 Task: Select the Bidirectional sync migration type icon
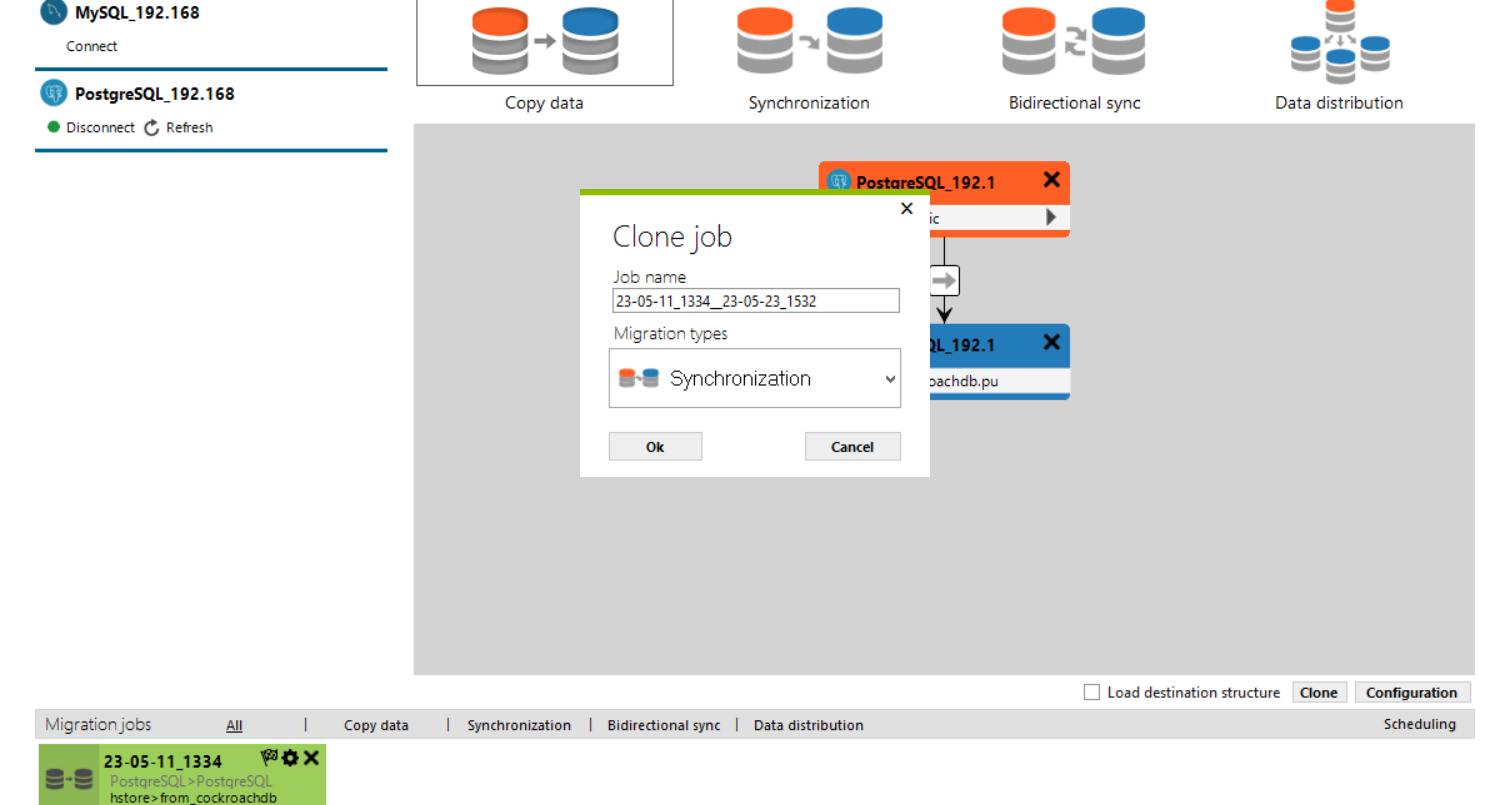(1074, 42)
